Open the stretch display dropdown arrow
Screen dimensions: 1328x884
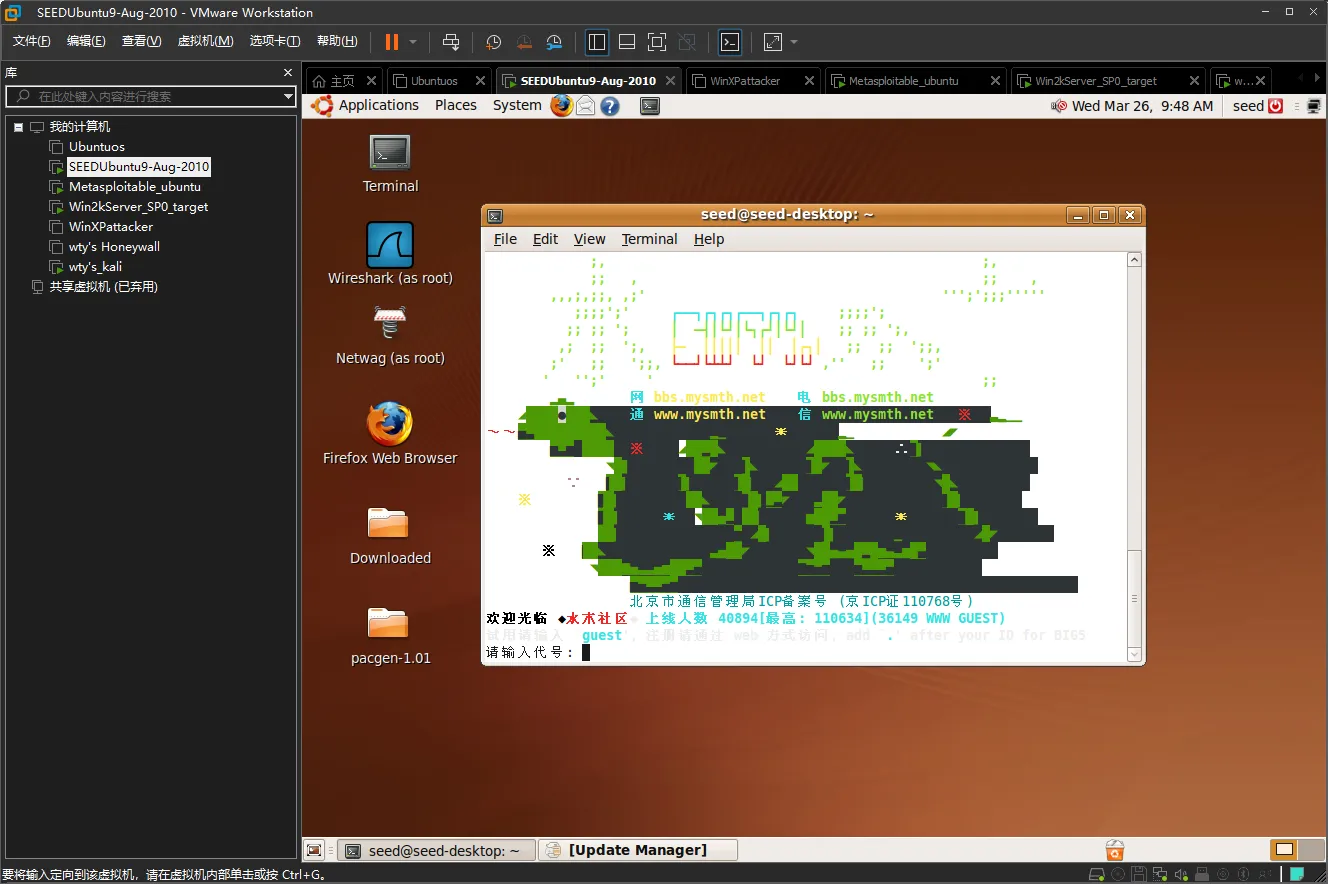click(794, 42)
